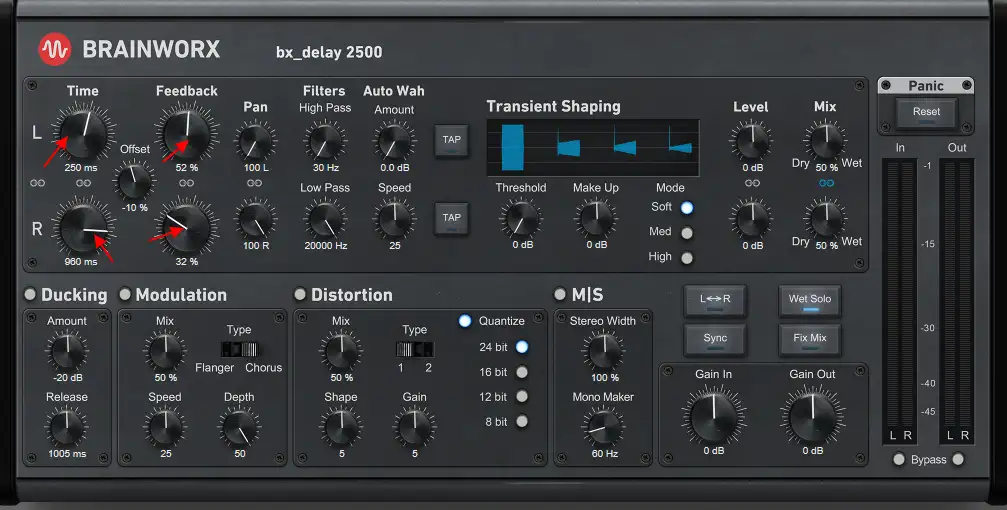The height and width of the screenshot is (510, 1007).
Task: Click the Transient Threshold knob
Action: 521,219
